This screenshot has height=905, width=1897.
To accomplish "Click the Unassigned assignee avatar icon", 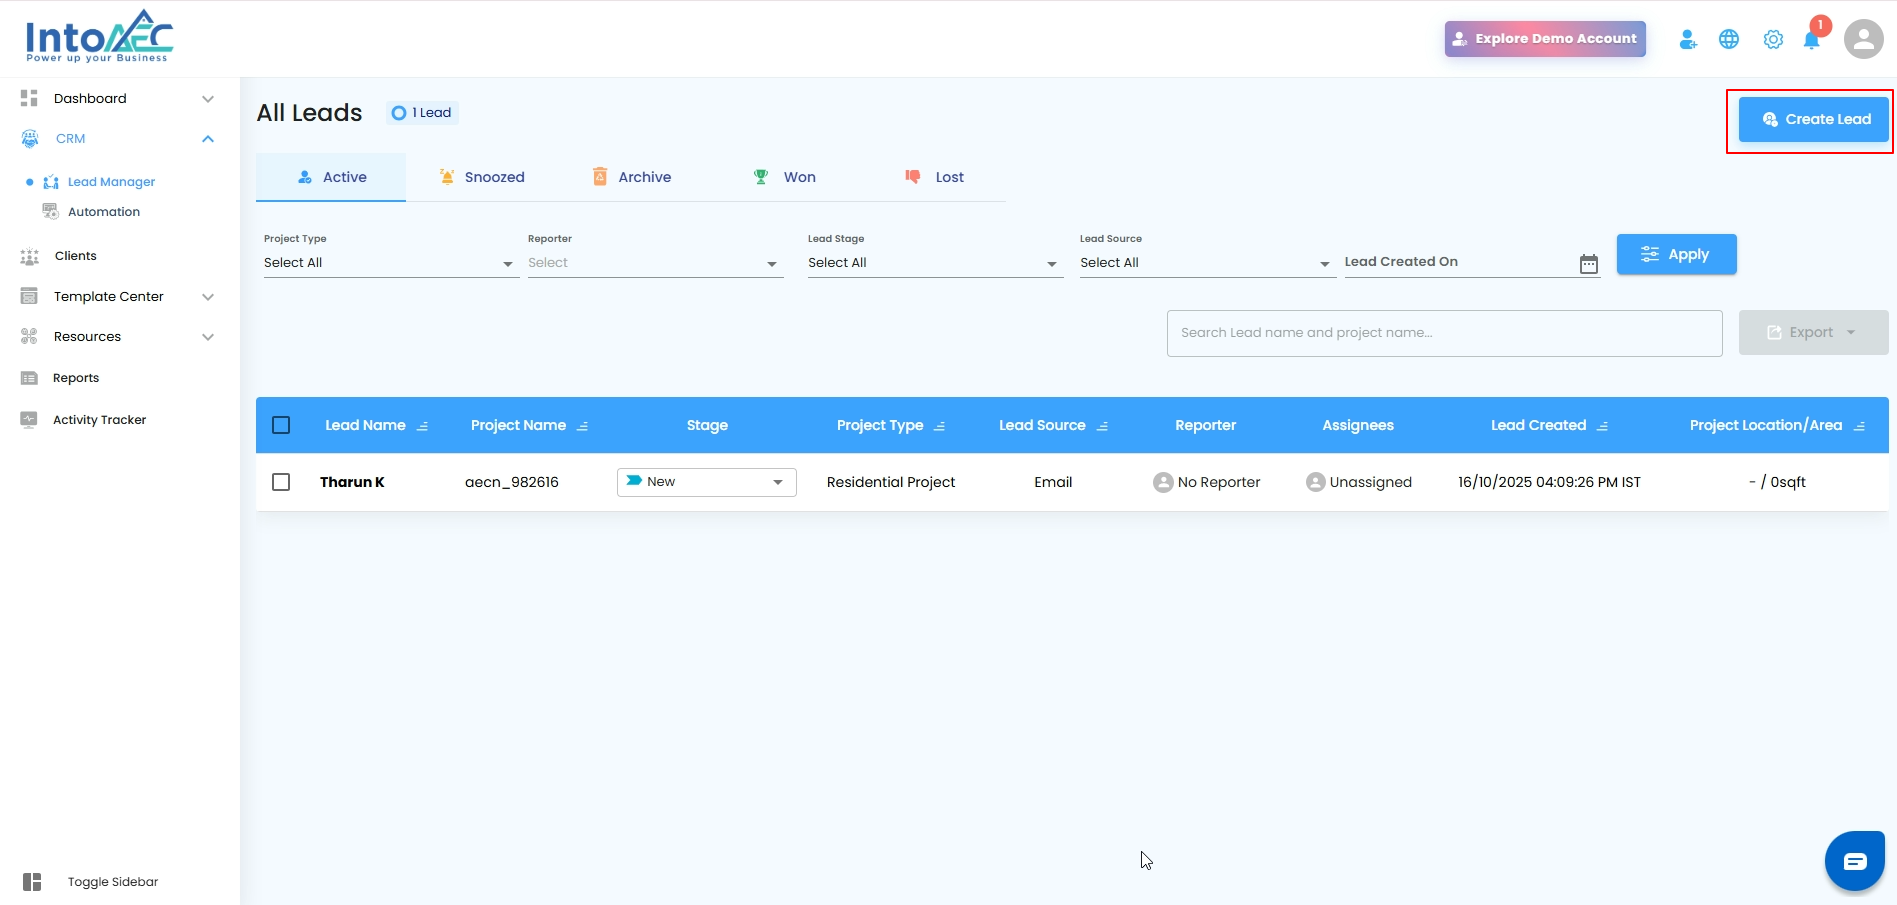I will pyautogui.click(x=1316, y=482).
